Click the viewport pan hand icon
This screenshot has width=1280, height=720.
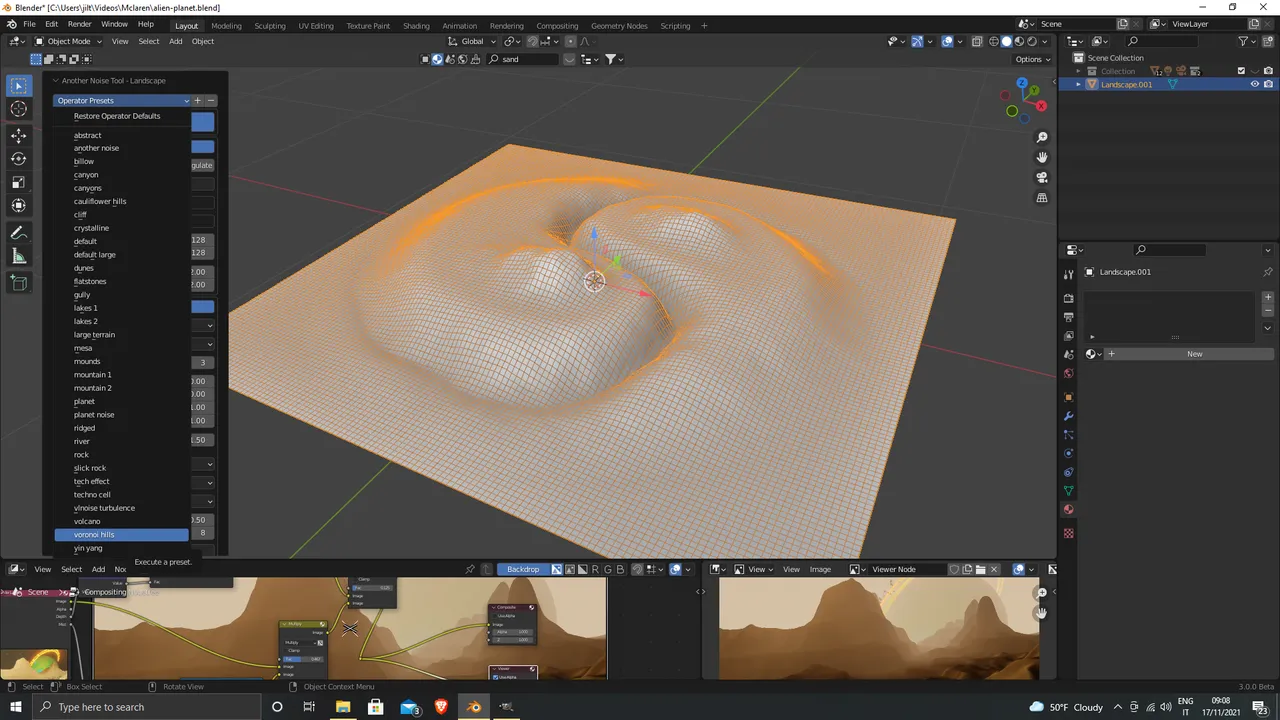1042,157
